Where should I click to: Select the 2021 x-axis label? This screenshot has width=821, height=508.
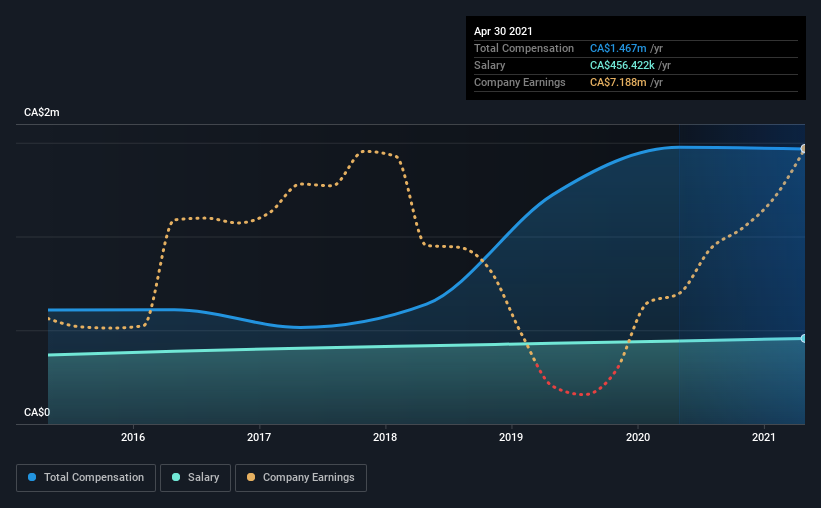[x=763, y=437]
